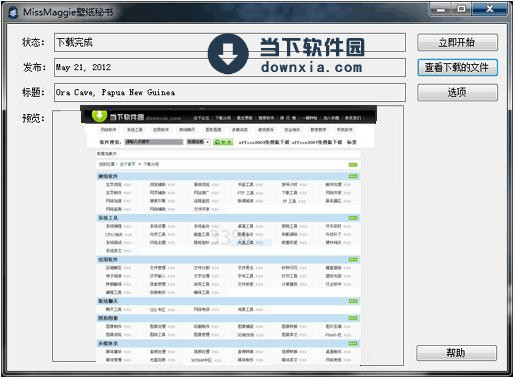Click the wallpaper preview thumbnail
Screen dimensions: 513x378
pos(228,235)
